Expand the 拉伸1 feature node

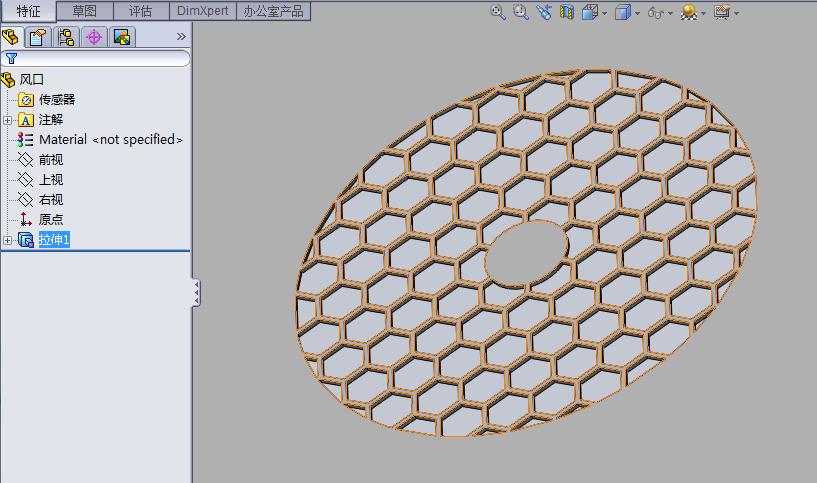7,240
